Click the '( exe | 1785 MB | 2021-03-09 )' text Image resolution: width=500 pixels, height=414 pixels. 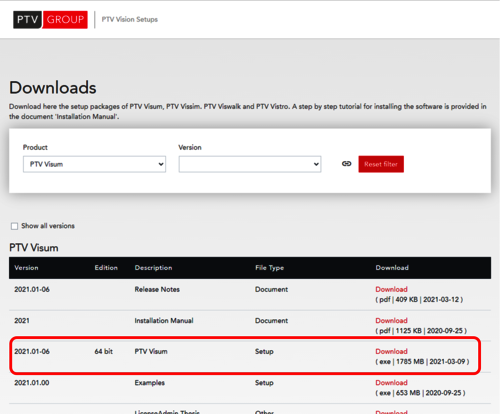(422, 361)
